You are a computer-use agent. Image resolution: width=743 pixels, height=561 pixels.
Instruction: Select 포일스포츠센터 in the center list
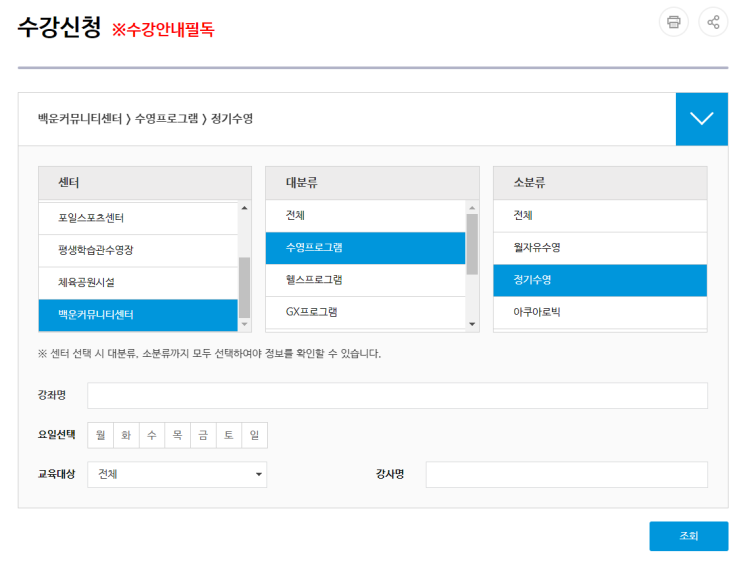[x=138, y=218]
